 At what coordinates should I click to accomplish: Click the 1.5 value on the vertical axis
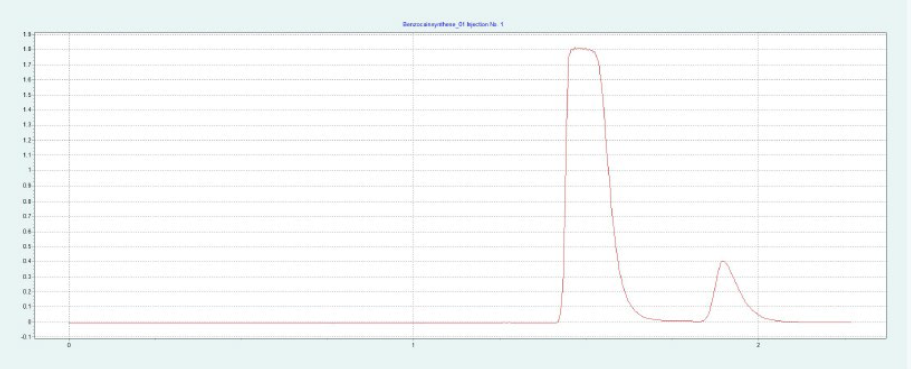27,95
